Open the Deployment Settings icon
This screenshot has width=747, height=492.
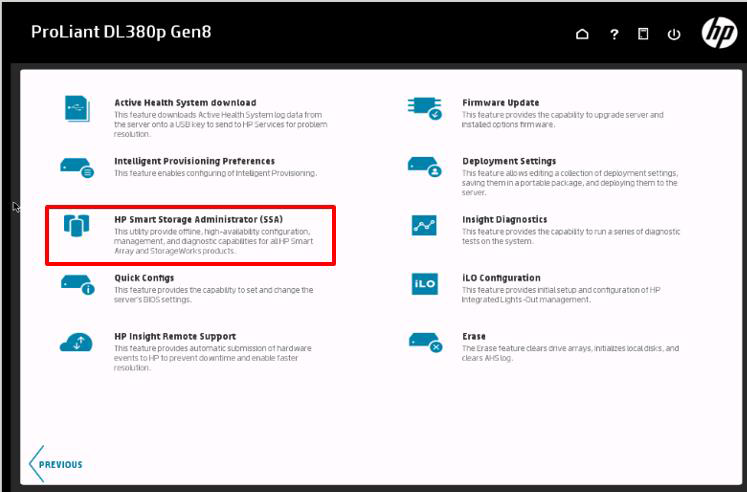(424, 166)
